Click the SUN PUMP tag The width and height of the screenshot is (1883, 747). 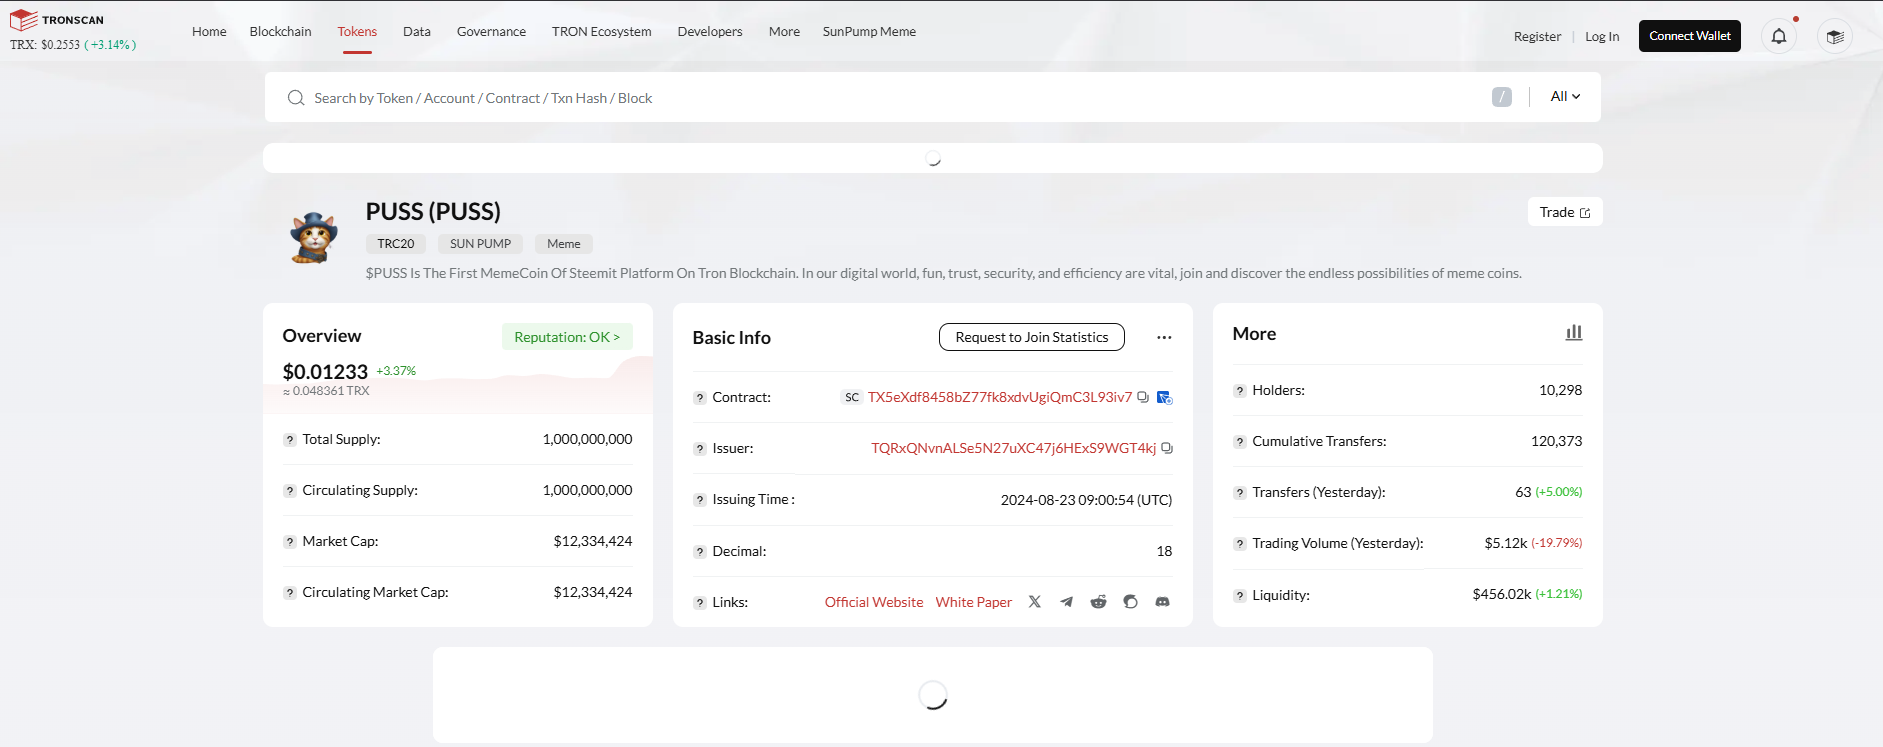(x=480, y=244)
